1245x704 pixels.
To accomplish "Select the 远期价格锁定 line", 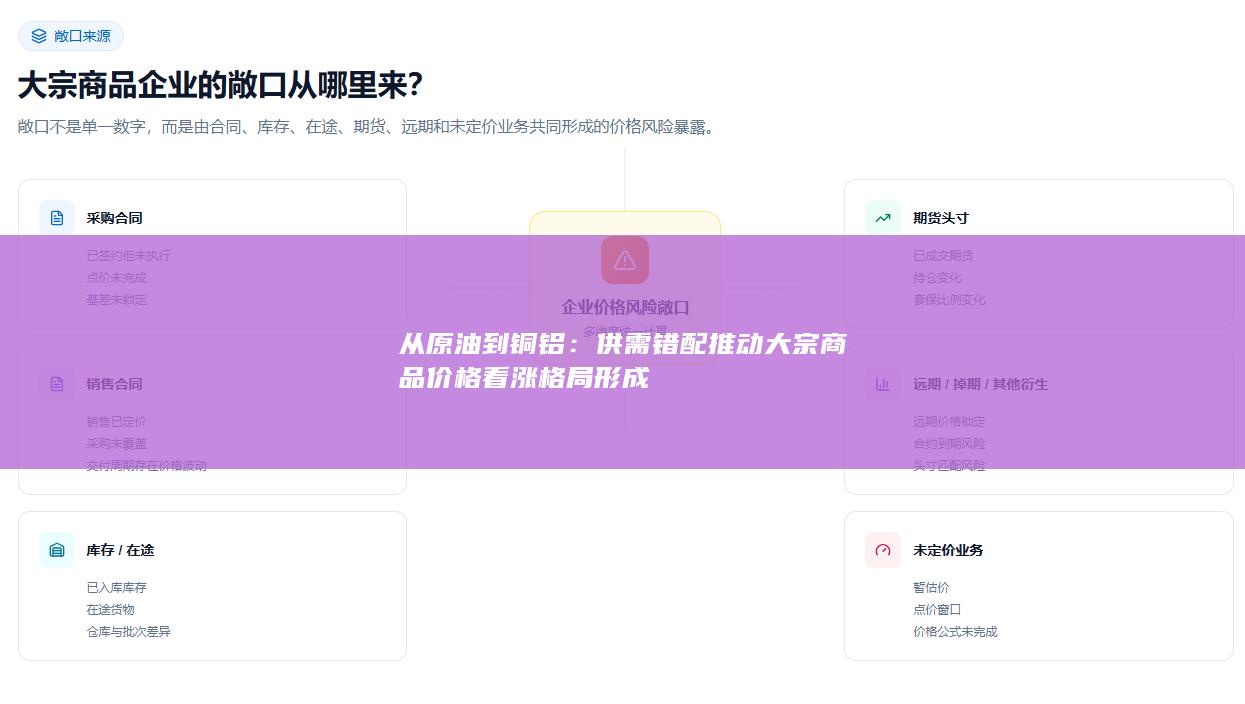I will [949, 421].
